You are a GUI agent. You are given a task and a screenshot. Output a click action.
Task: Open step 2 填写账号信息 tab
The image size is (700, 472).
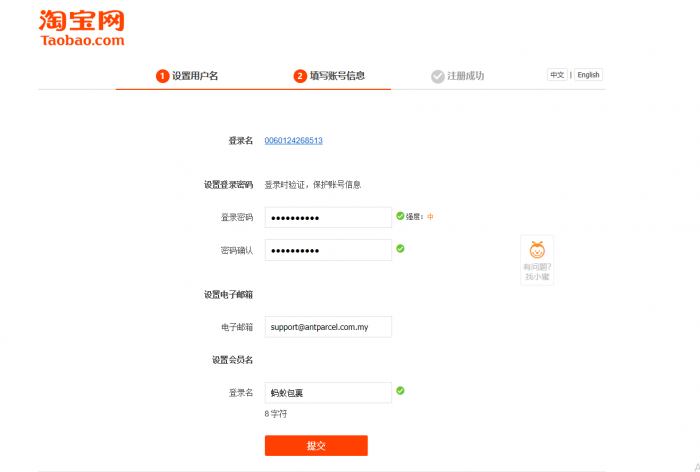point(329,76)
